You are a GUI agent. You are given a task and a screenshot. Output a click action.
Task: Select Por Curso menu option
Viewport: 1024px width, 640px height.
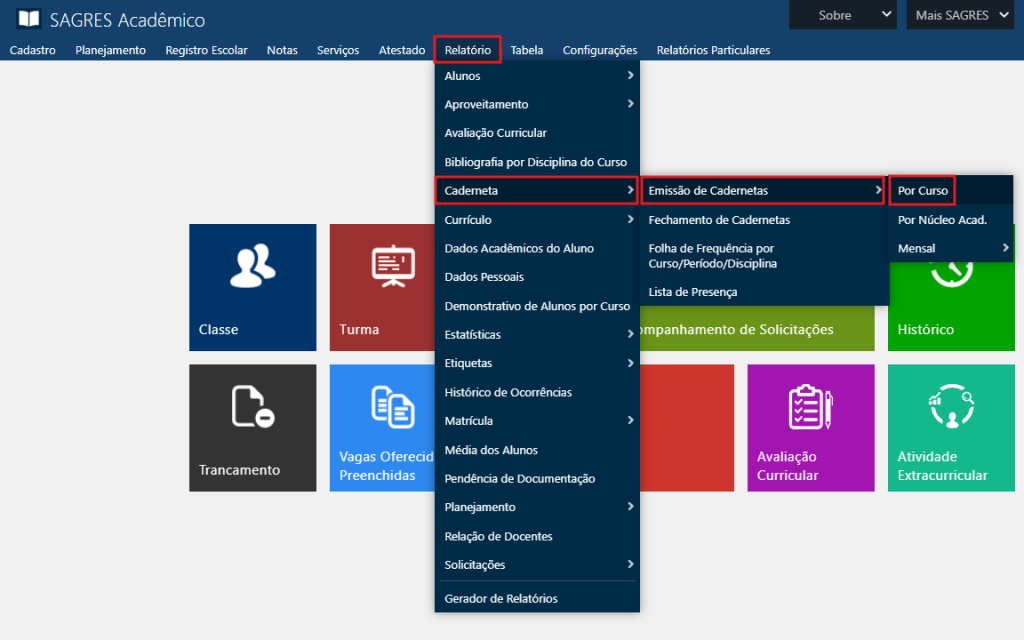922,191
